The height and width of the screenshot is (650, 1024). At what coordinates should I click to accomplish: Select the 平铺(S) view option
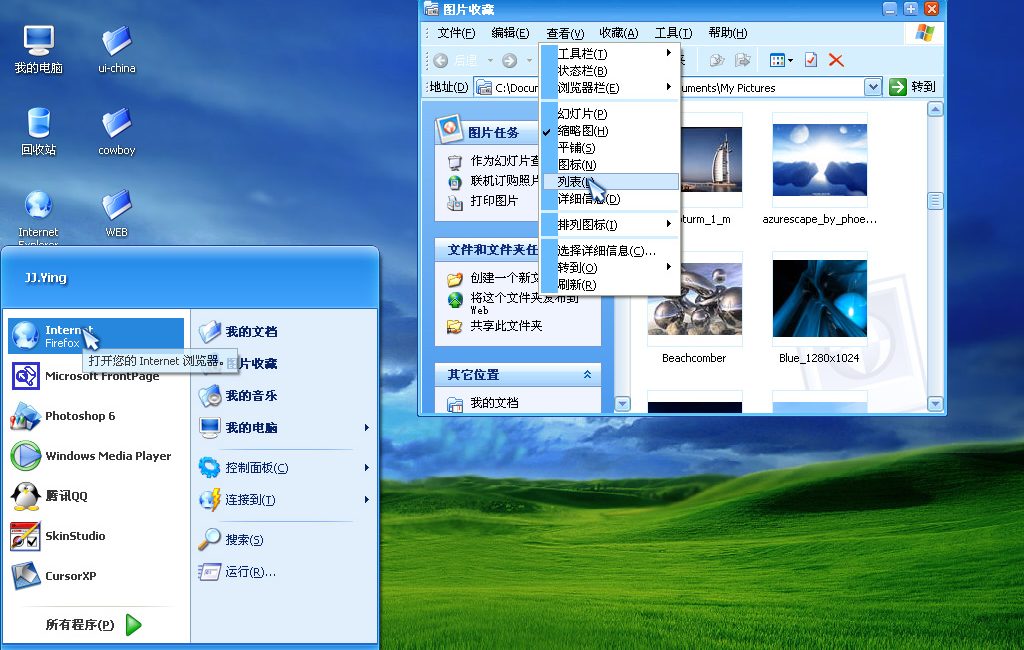[x=610, y=148]
